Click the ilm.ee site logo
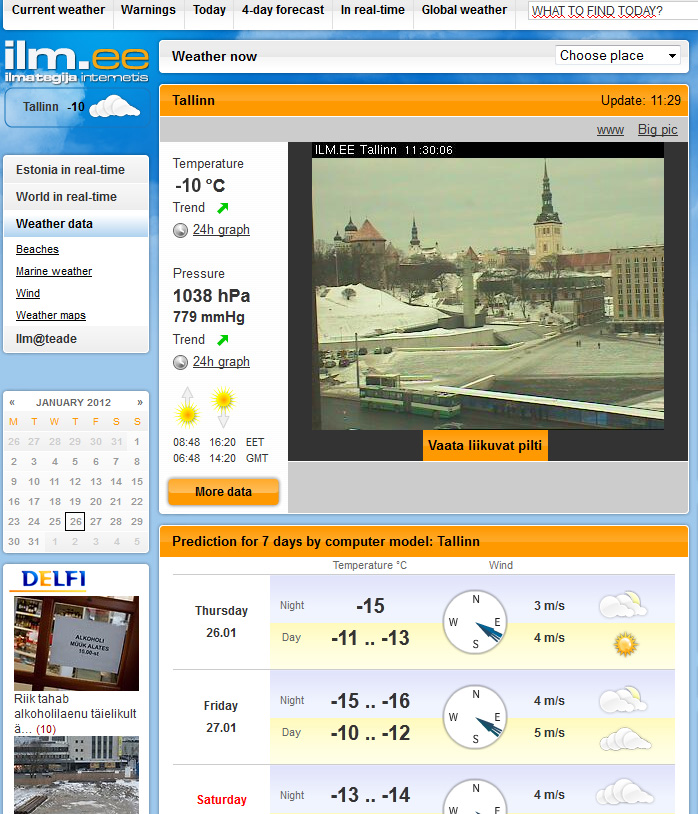Screen dimensions: 698x814 tap(76, 64)
